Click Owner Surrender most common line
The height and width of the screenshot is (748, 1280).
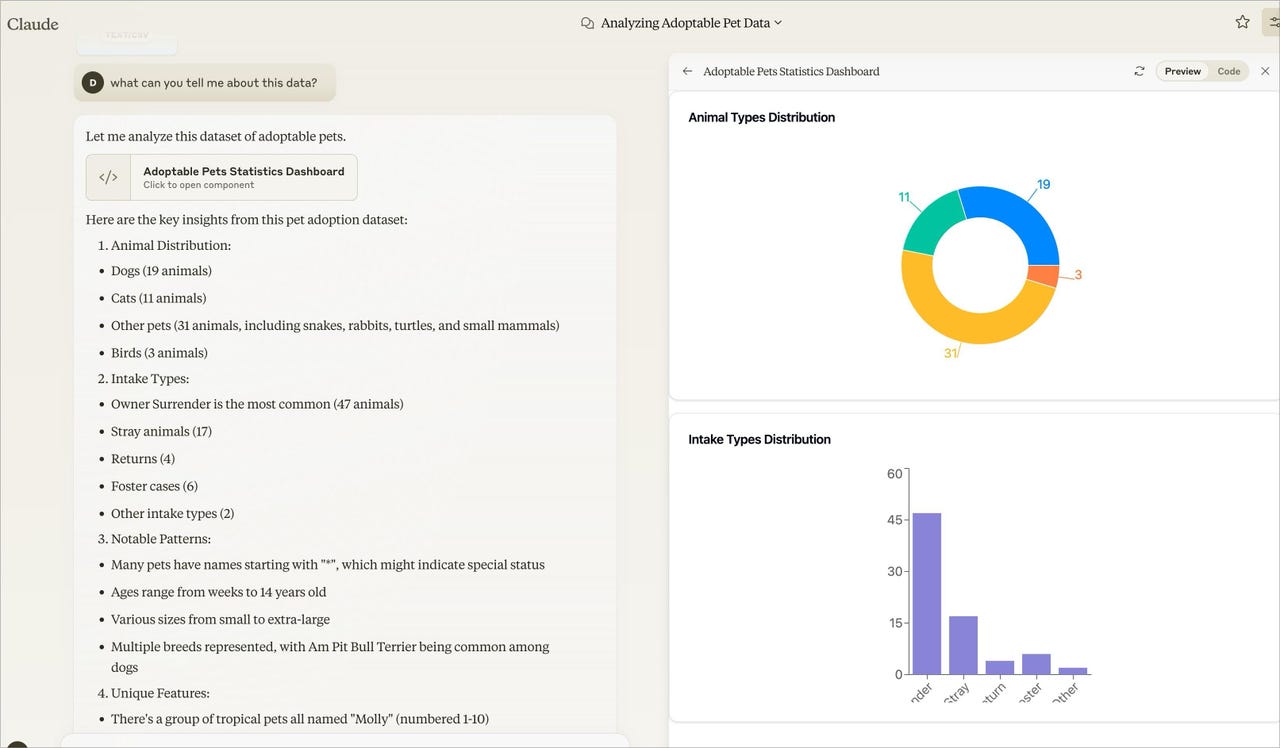pyautogui.click(x=257, y=404)
